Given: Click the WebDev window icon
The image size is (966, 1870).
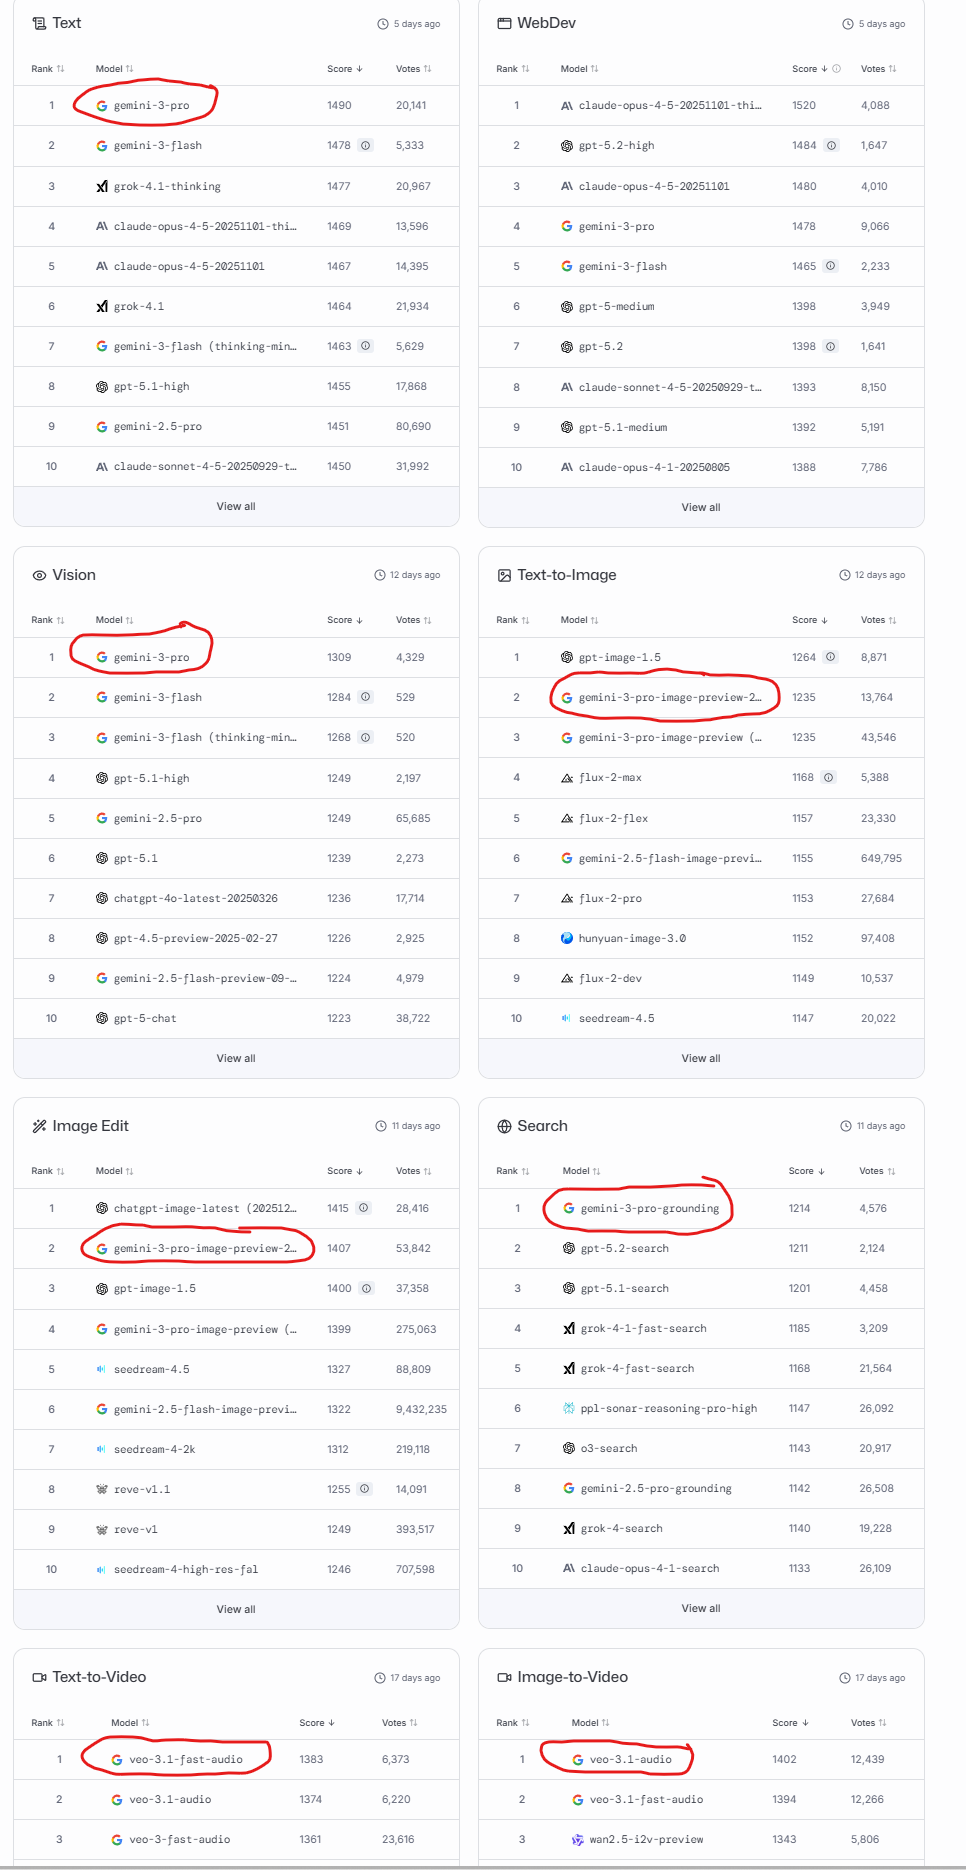Looking at the screenshot, I should (x=504, y=23).
